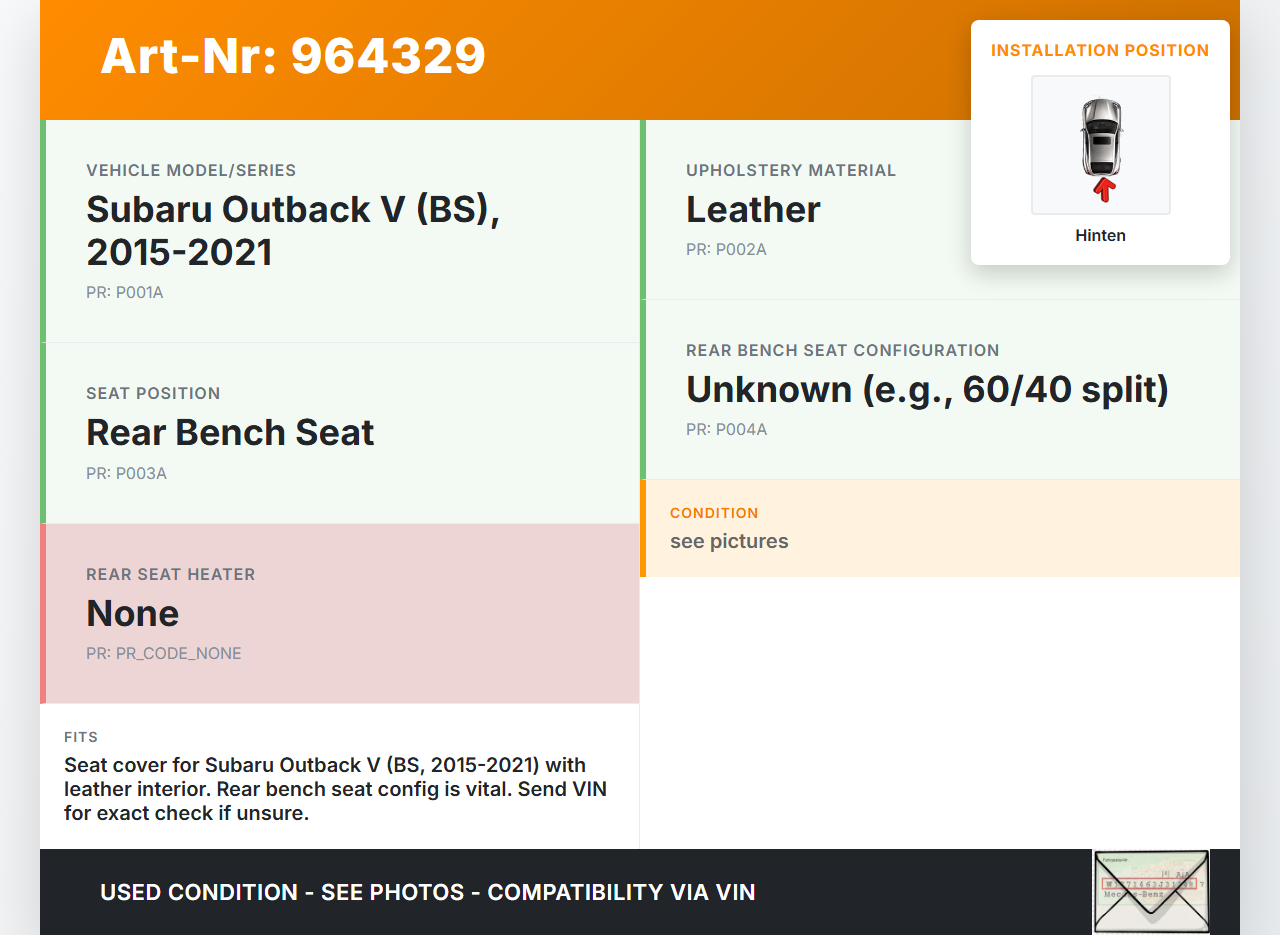Click the PR: P002A code
Screen dimensions: 1280x935
726,249
